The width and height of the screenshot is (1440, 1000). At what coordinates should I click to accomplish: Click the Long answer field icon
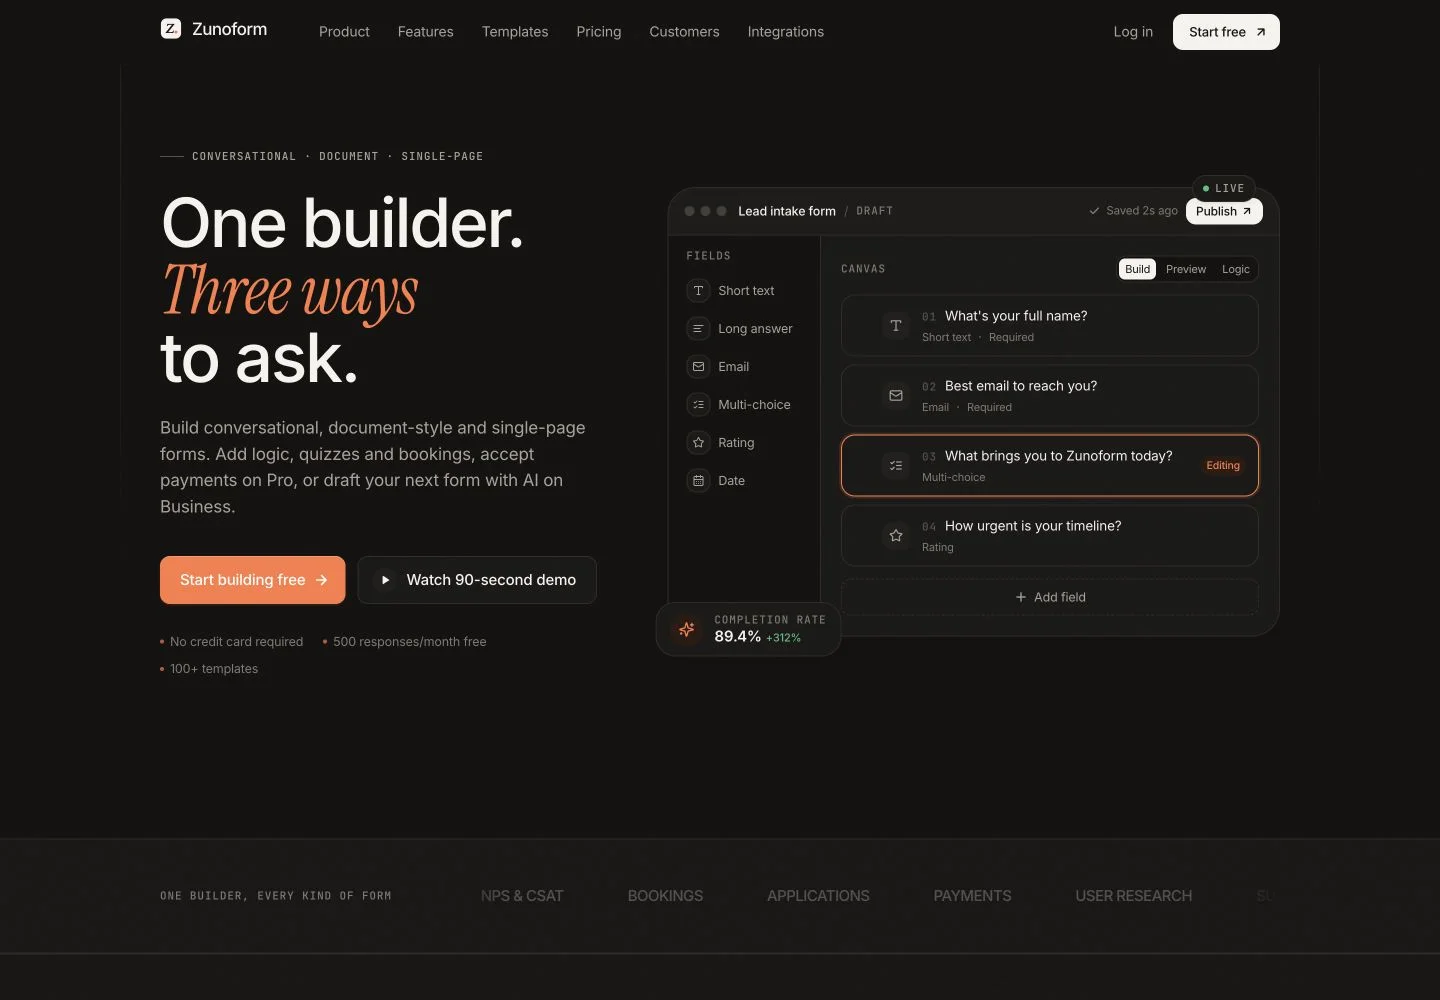click(x=698, y=329)
